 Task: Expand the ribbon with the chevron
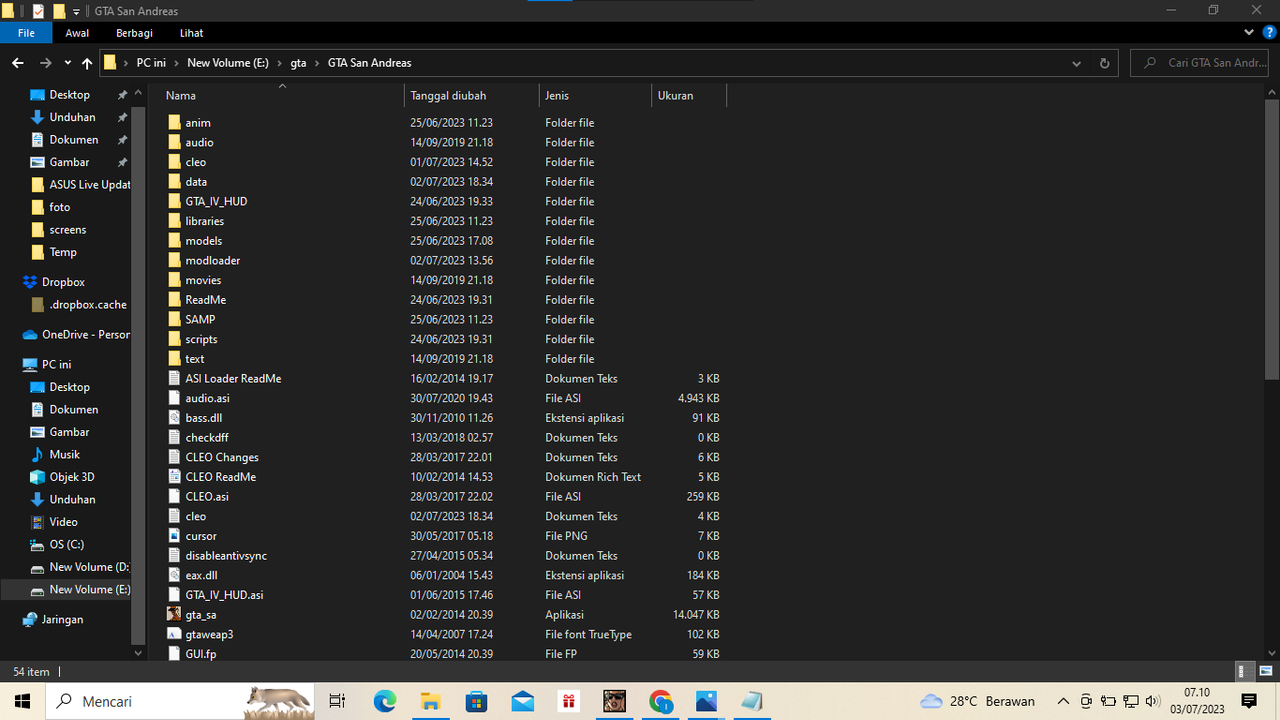[x=1249, y=33]
